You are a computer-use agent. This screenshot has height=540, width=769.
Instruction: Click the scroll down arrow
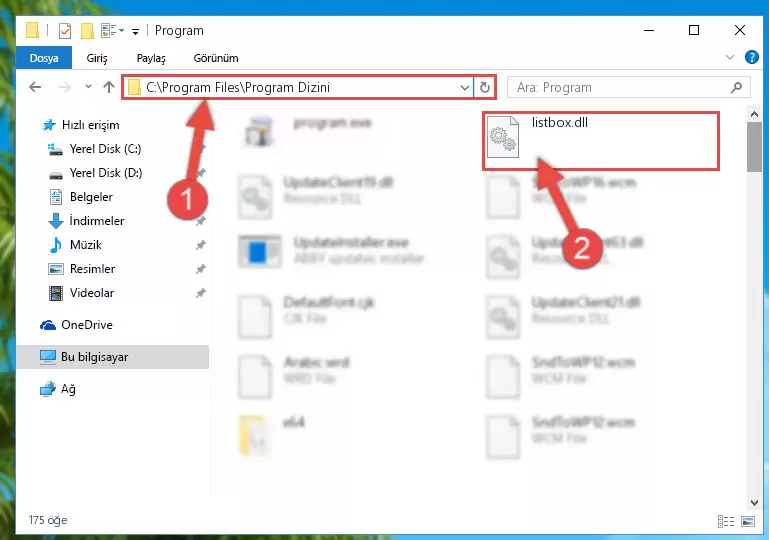[x=754, y=503]
